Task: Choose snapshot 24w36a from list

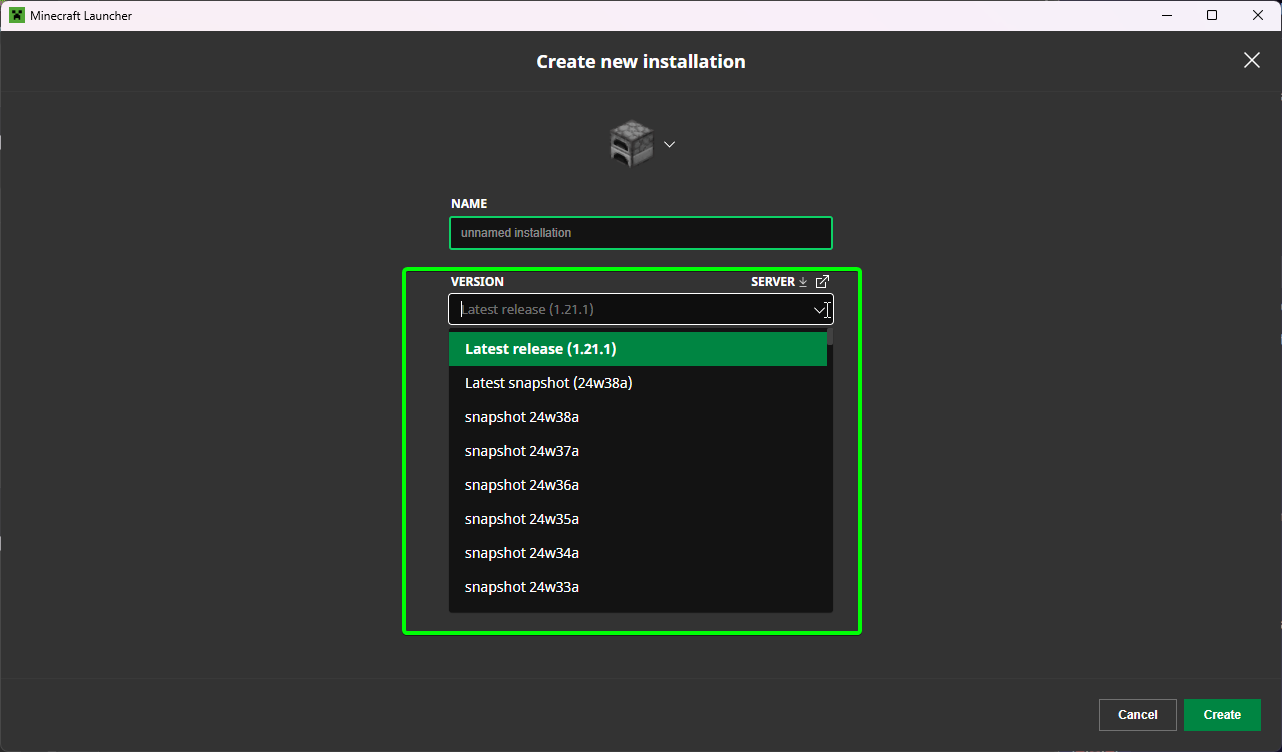Action: pyautogui.click(x=638, y=485)
